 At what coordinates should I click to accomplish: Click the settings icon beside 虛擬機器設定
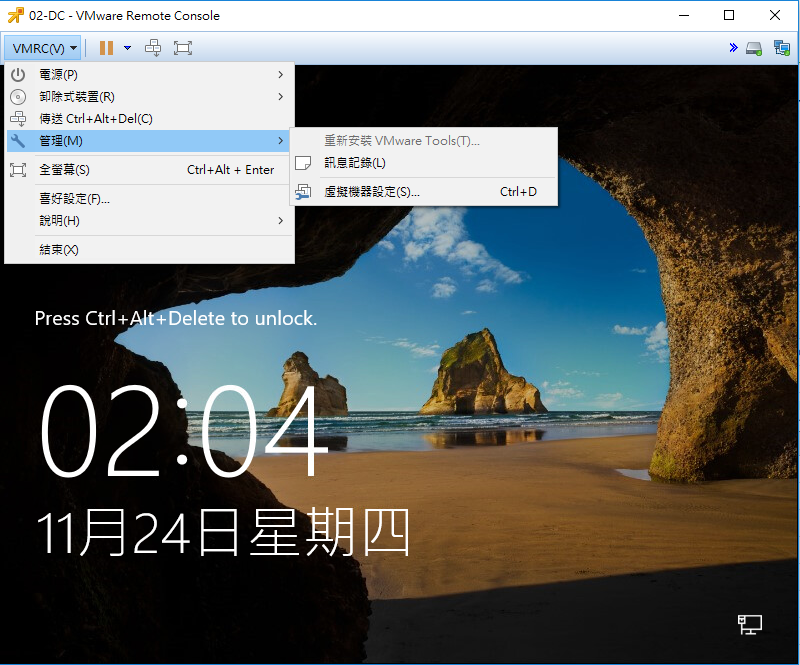pos(304,190)
